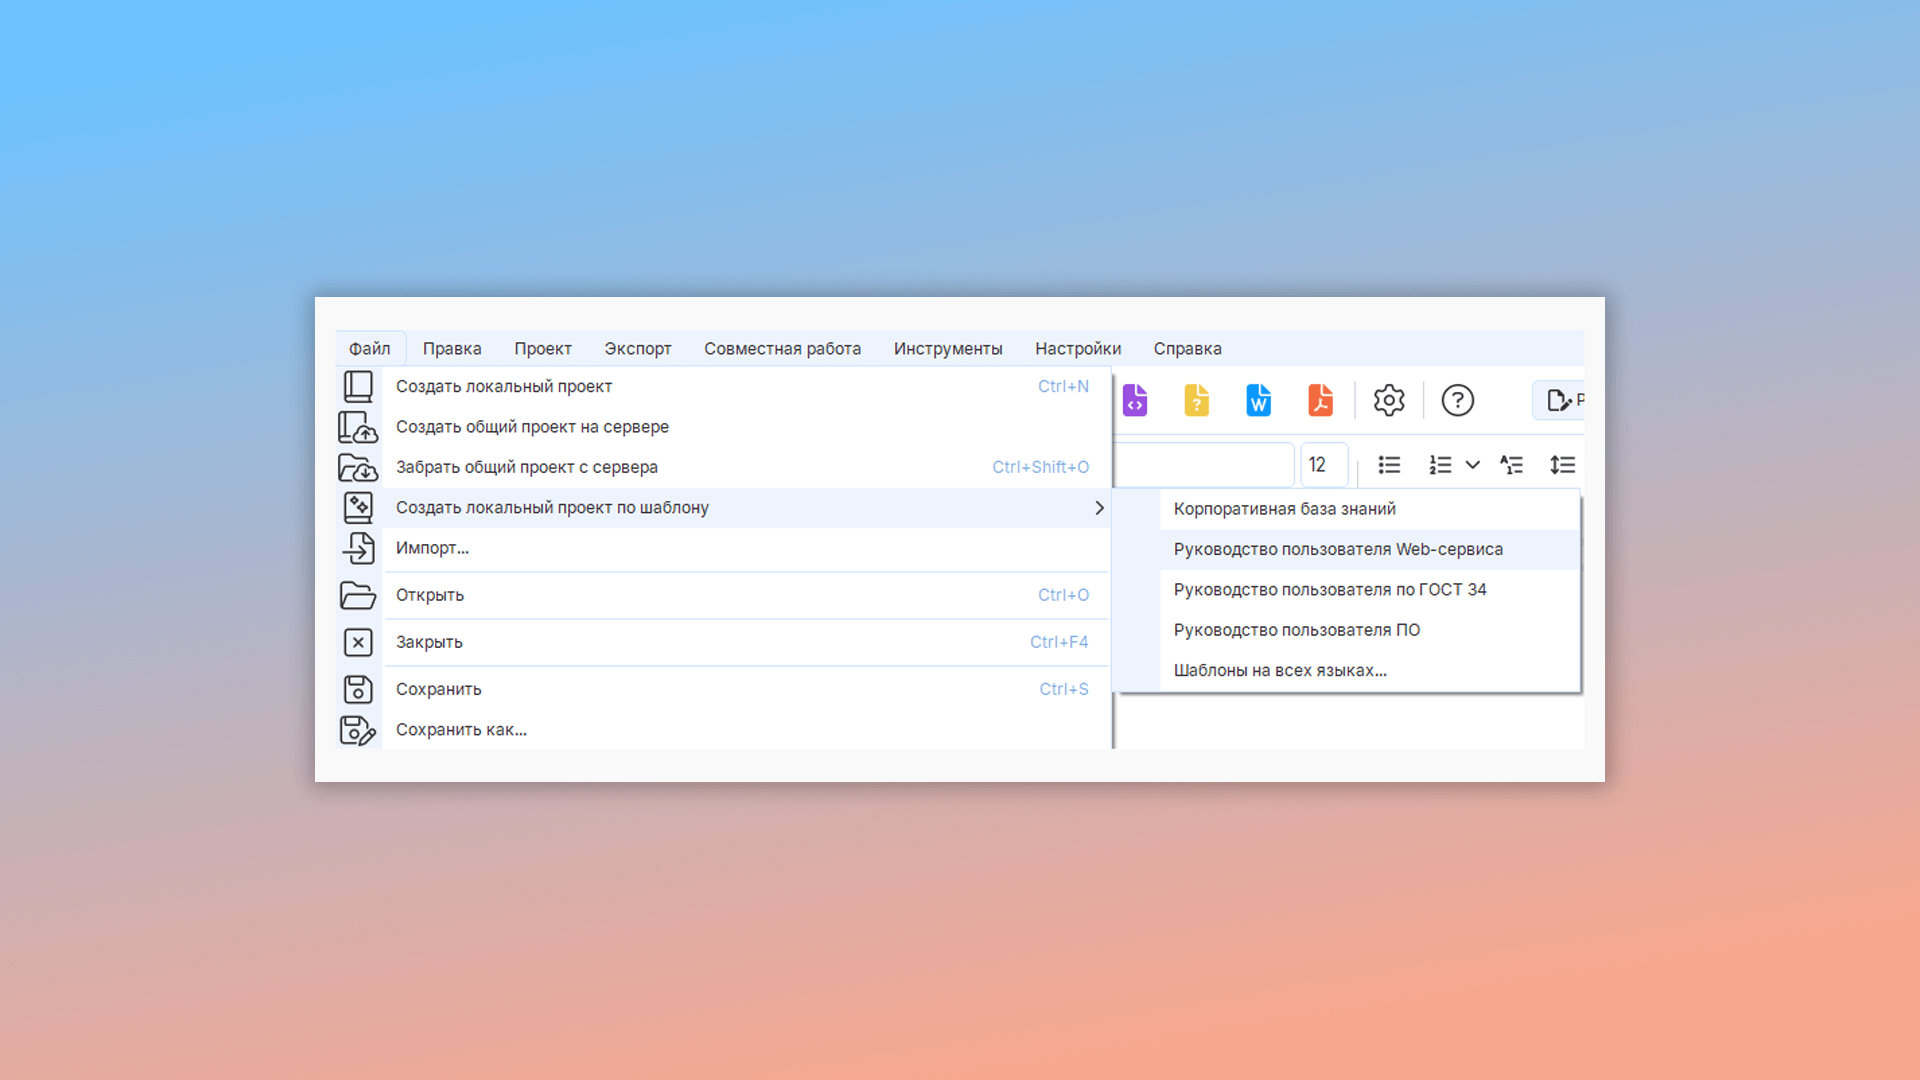Viewport: 1920px width, 1080px height.
Task: Select Руководство пользователя Web-сервиса template
Action: click(1338, 549)
